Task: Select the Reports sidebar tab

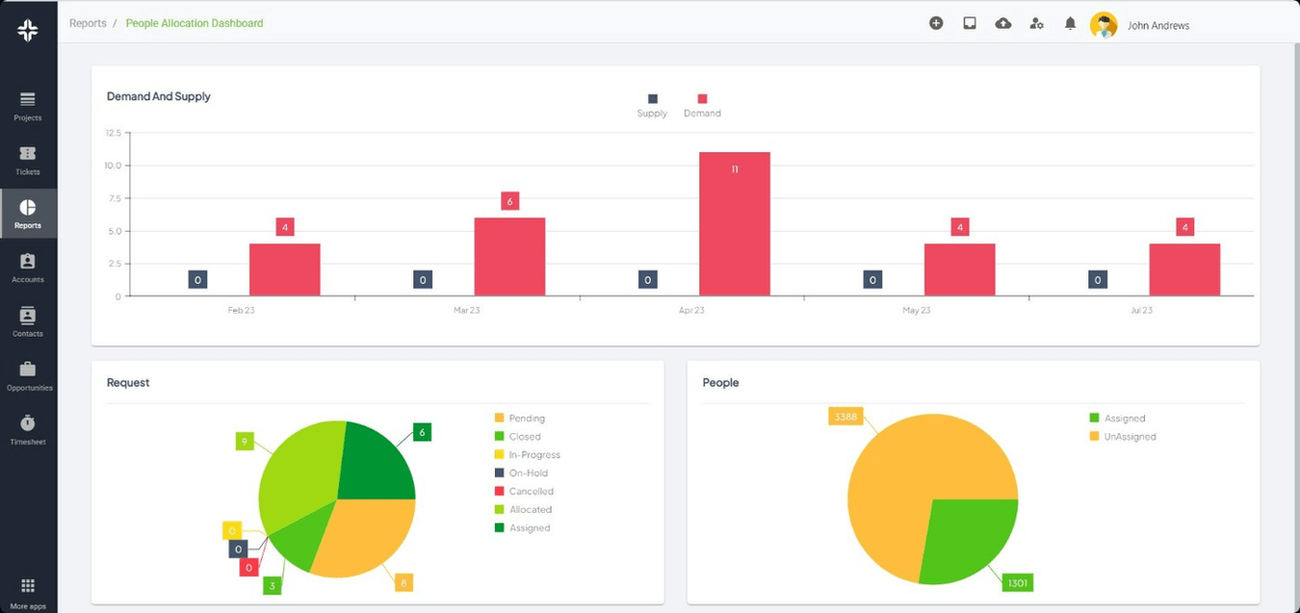Action: coord(28,213)
